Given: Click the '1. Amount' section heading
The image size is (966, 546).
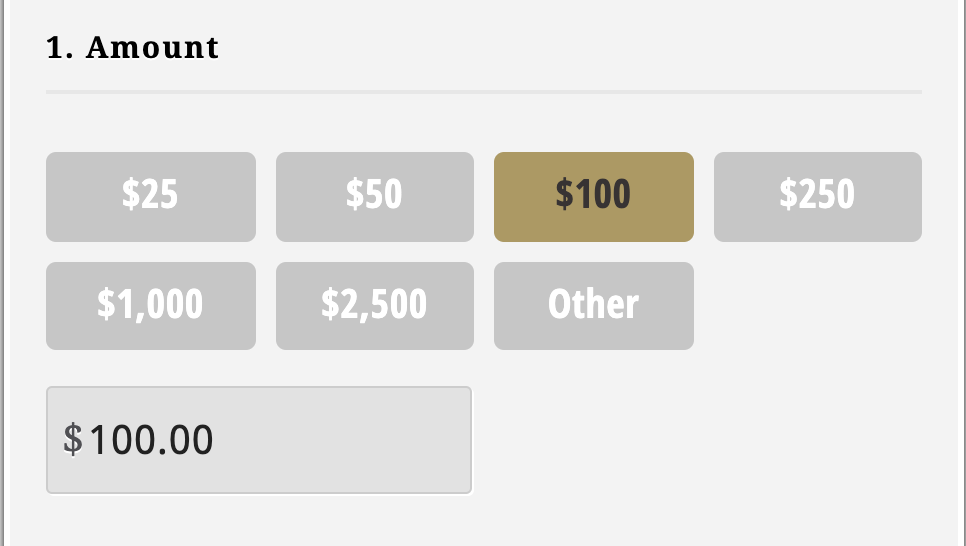Looking at the screenshot, I should coord(132,48).
